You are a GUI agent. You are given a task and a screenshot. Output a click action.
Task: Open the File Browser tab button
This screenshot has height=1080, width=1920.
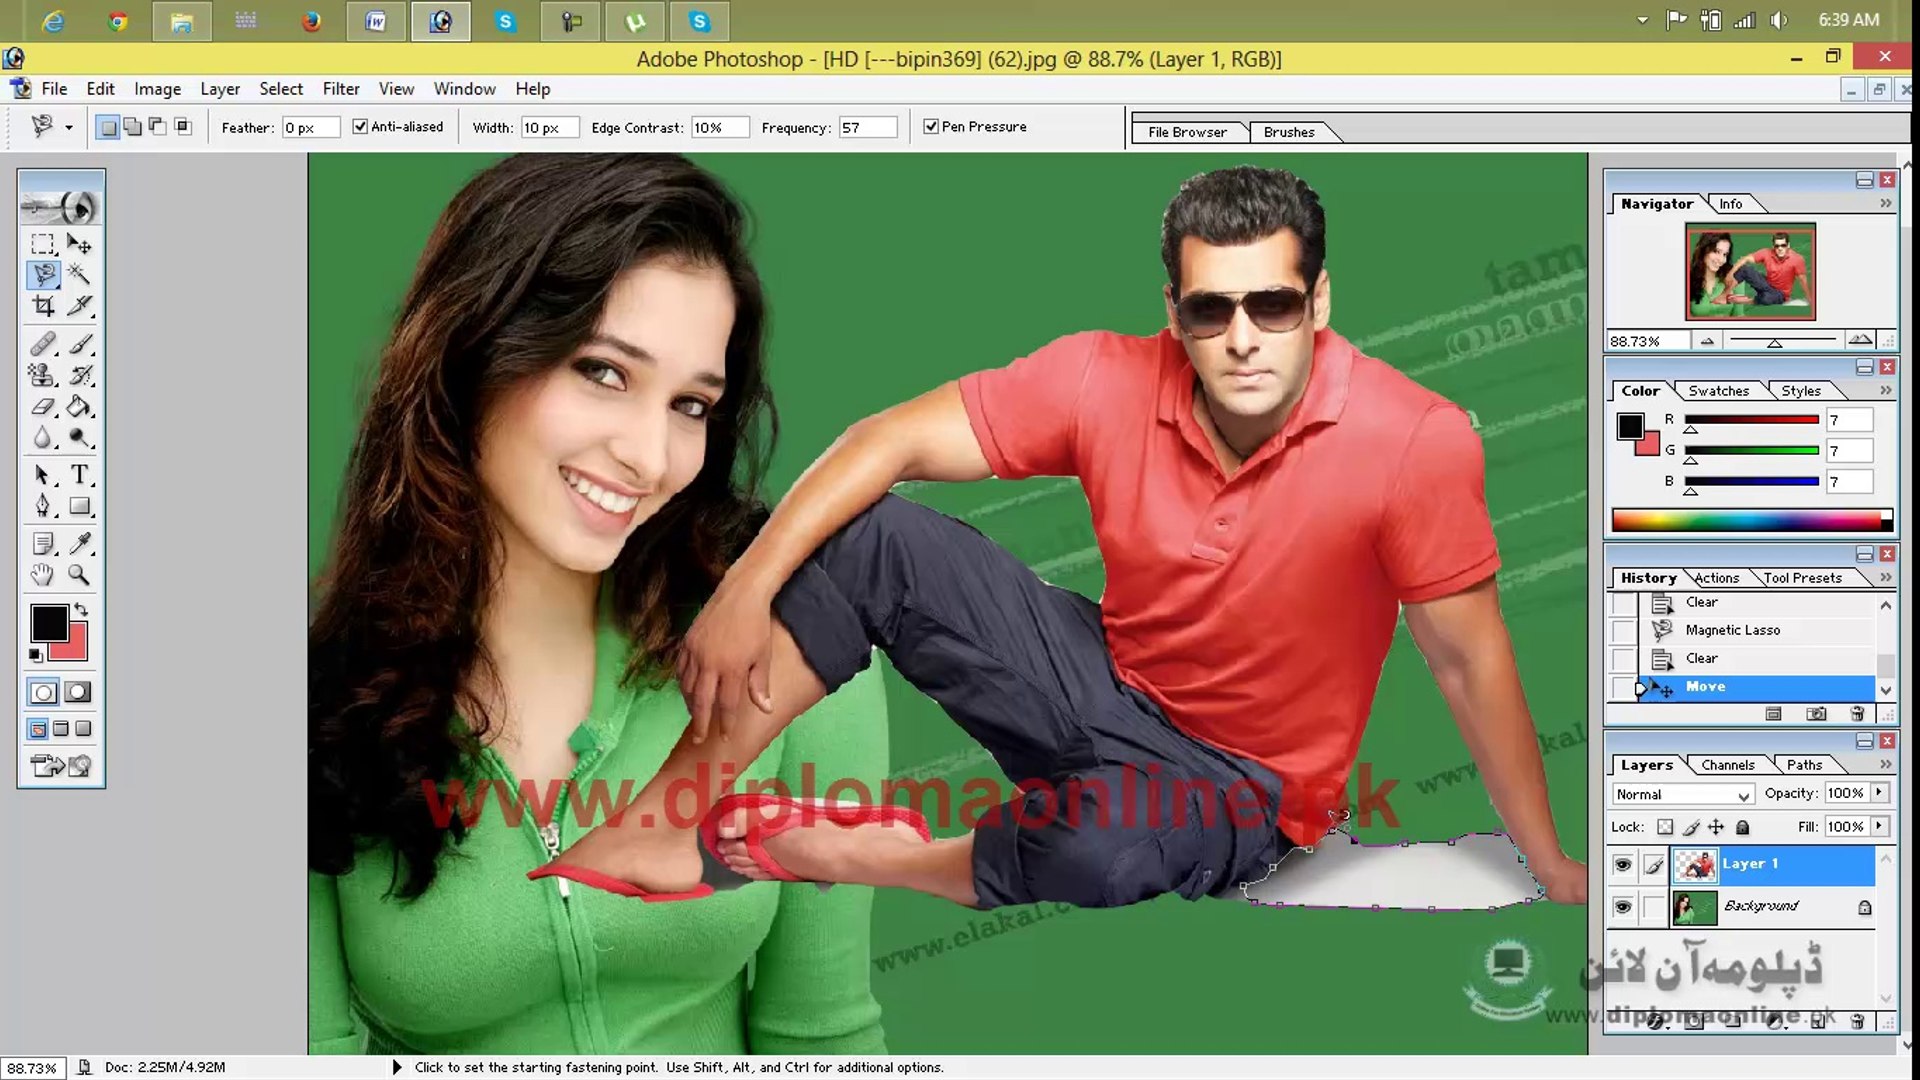tap(1187, 132)
